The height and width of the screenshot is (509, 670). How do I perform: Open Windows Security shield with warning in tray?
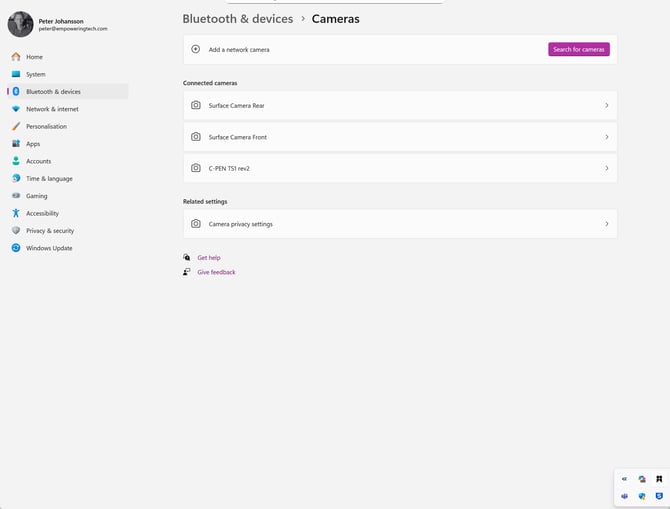click(642, 496)
